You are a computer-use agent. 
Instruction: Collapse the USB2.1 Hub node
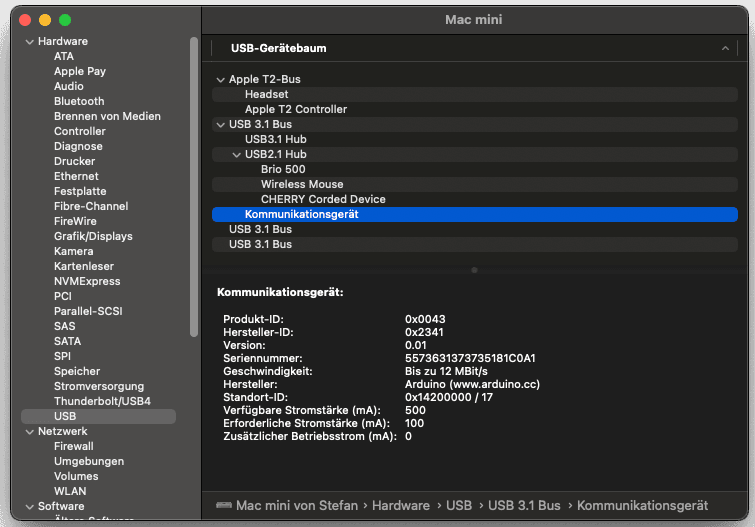[x=236, y=154]
